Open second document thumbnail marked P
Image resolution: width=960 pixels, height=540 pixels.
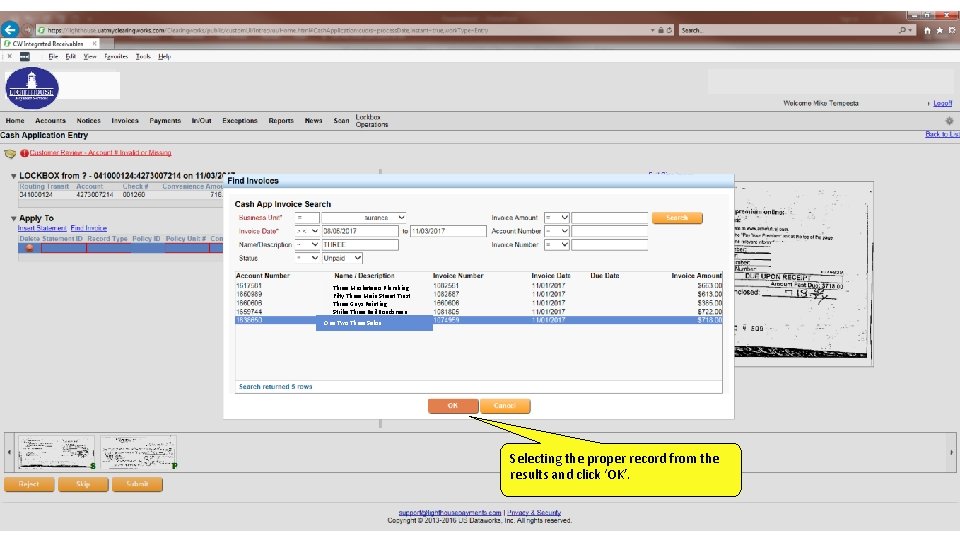(x=138, y=452)
